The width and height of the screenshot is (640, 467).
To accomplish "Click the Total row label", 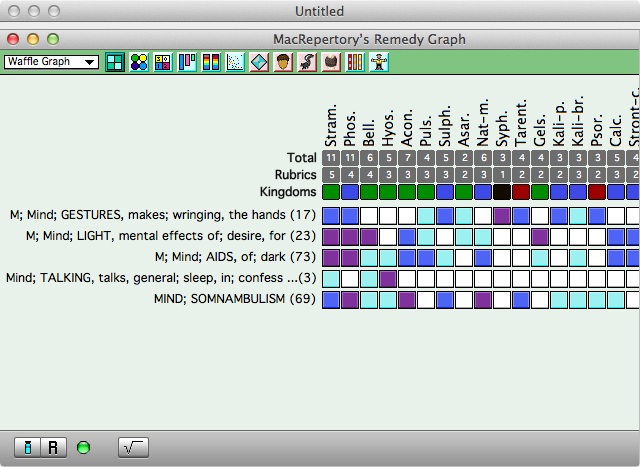I will click(x=301, y=158).
